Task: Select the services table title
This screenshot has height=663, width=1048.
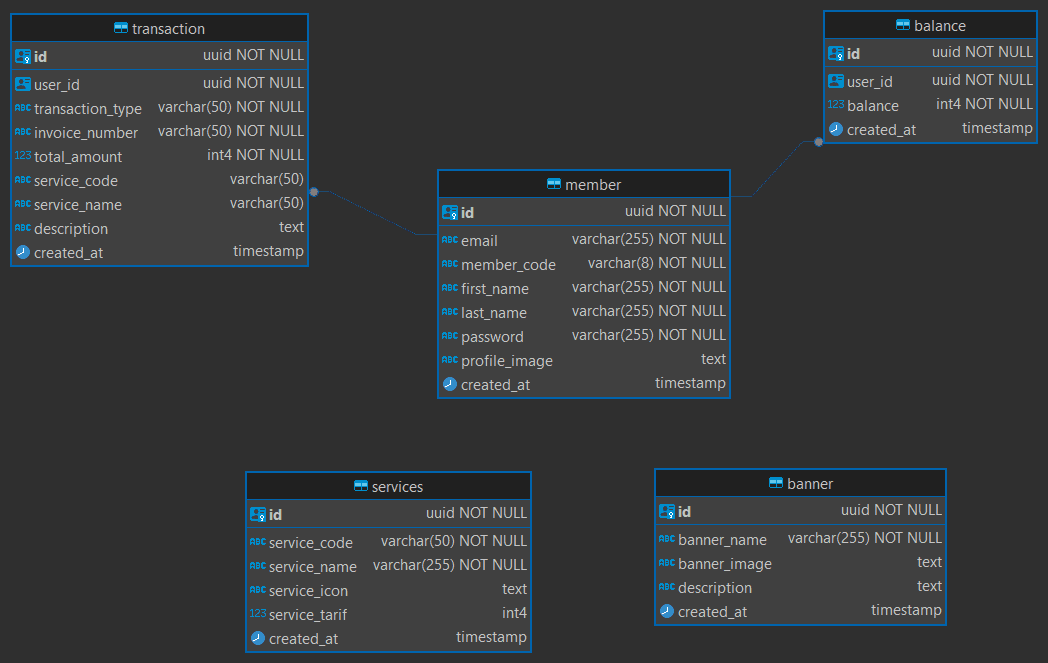Action: pos(397,487)
